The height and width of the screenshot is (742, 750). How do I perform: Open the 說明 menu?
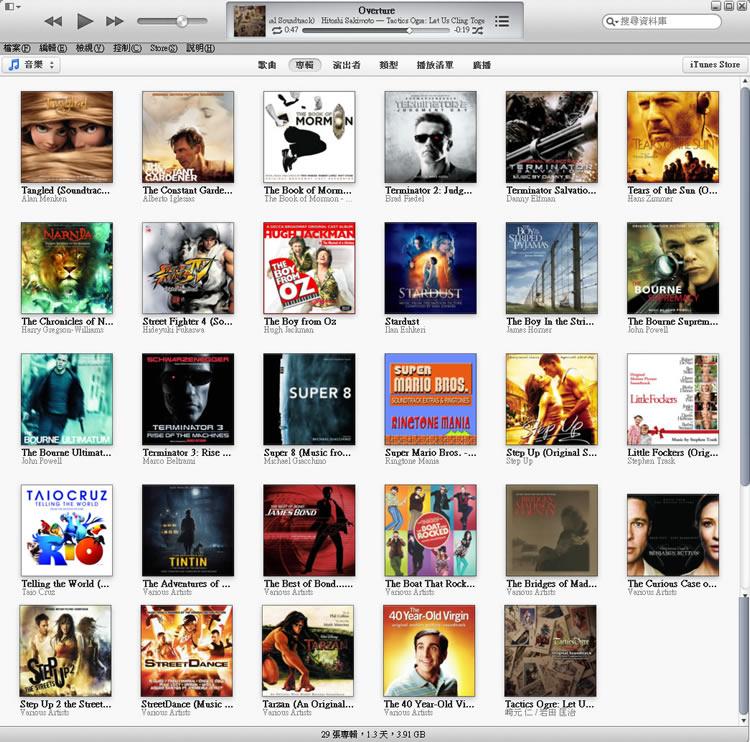click(200, 48)
